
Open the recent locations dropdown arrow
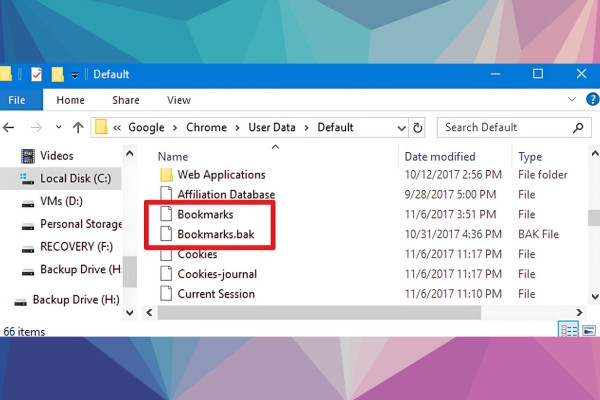pyautogui.click(x=59, y=127)
